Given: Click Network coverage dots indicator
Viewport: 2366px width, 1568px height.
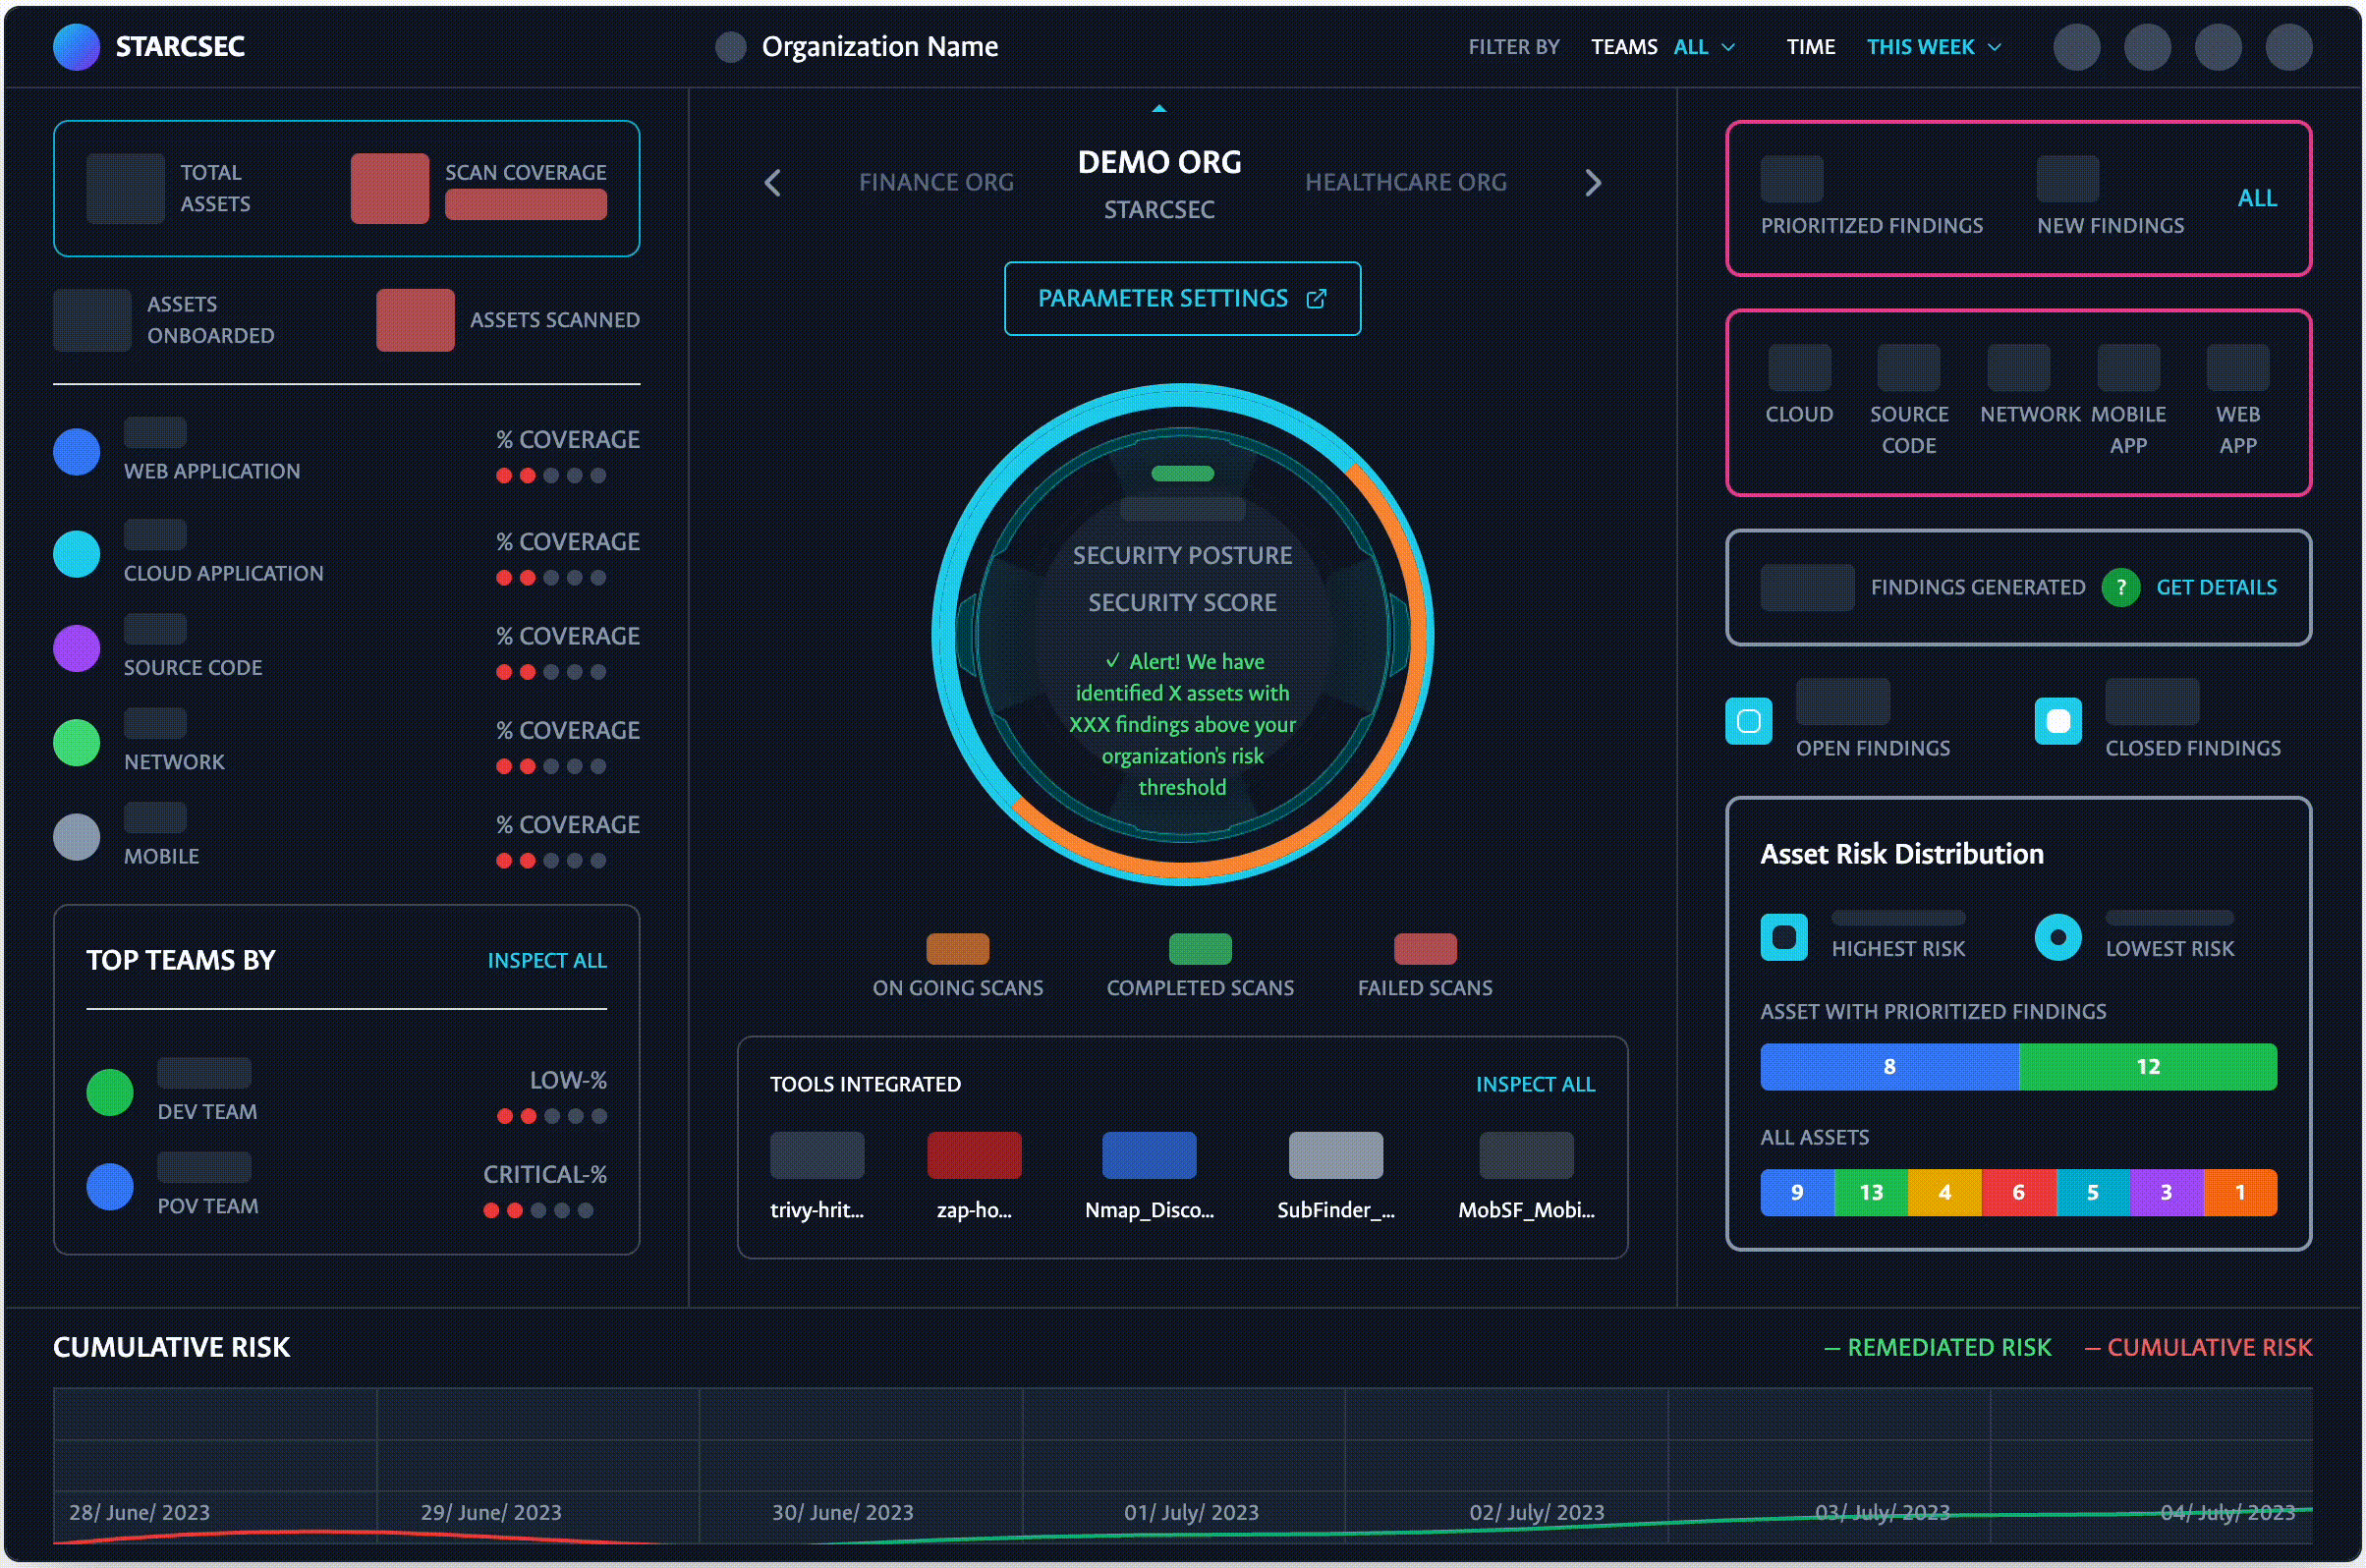Looking at the screenshot, I should pos(551,766).
